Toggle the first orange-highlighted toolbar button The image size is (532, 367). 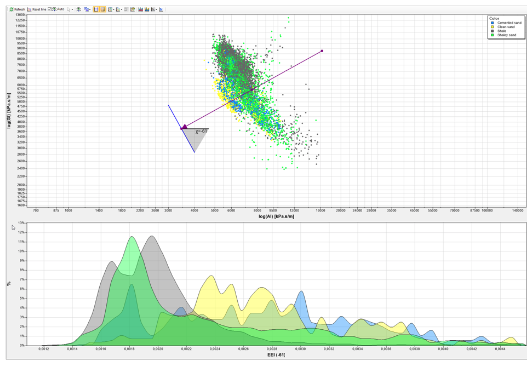[96, 9]
